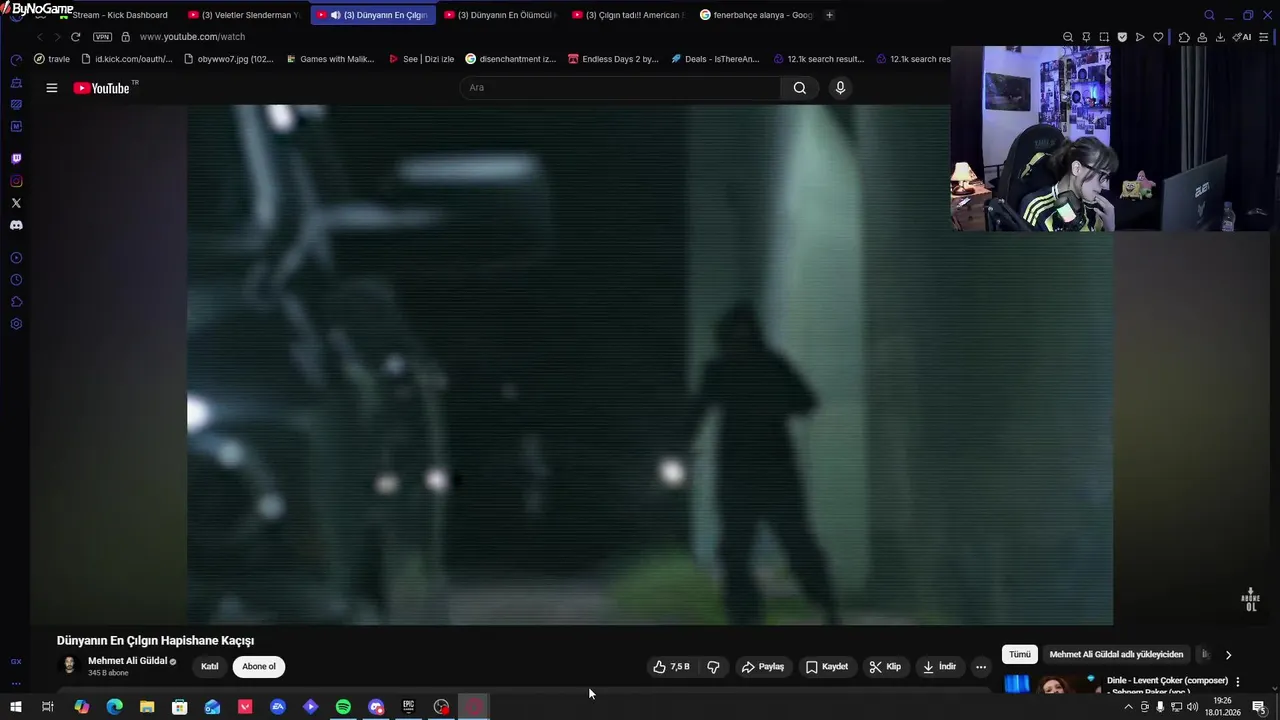Start voice search with the microphone icon
The height and width of the screenshot is (720, 1280).
pos(840,88)
